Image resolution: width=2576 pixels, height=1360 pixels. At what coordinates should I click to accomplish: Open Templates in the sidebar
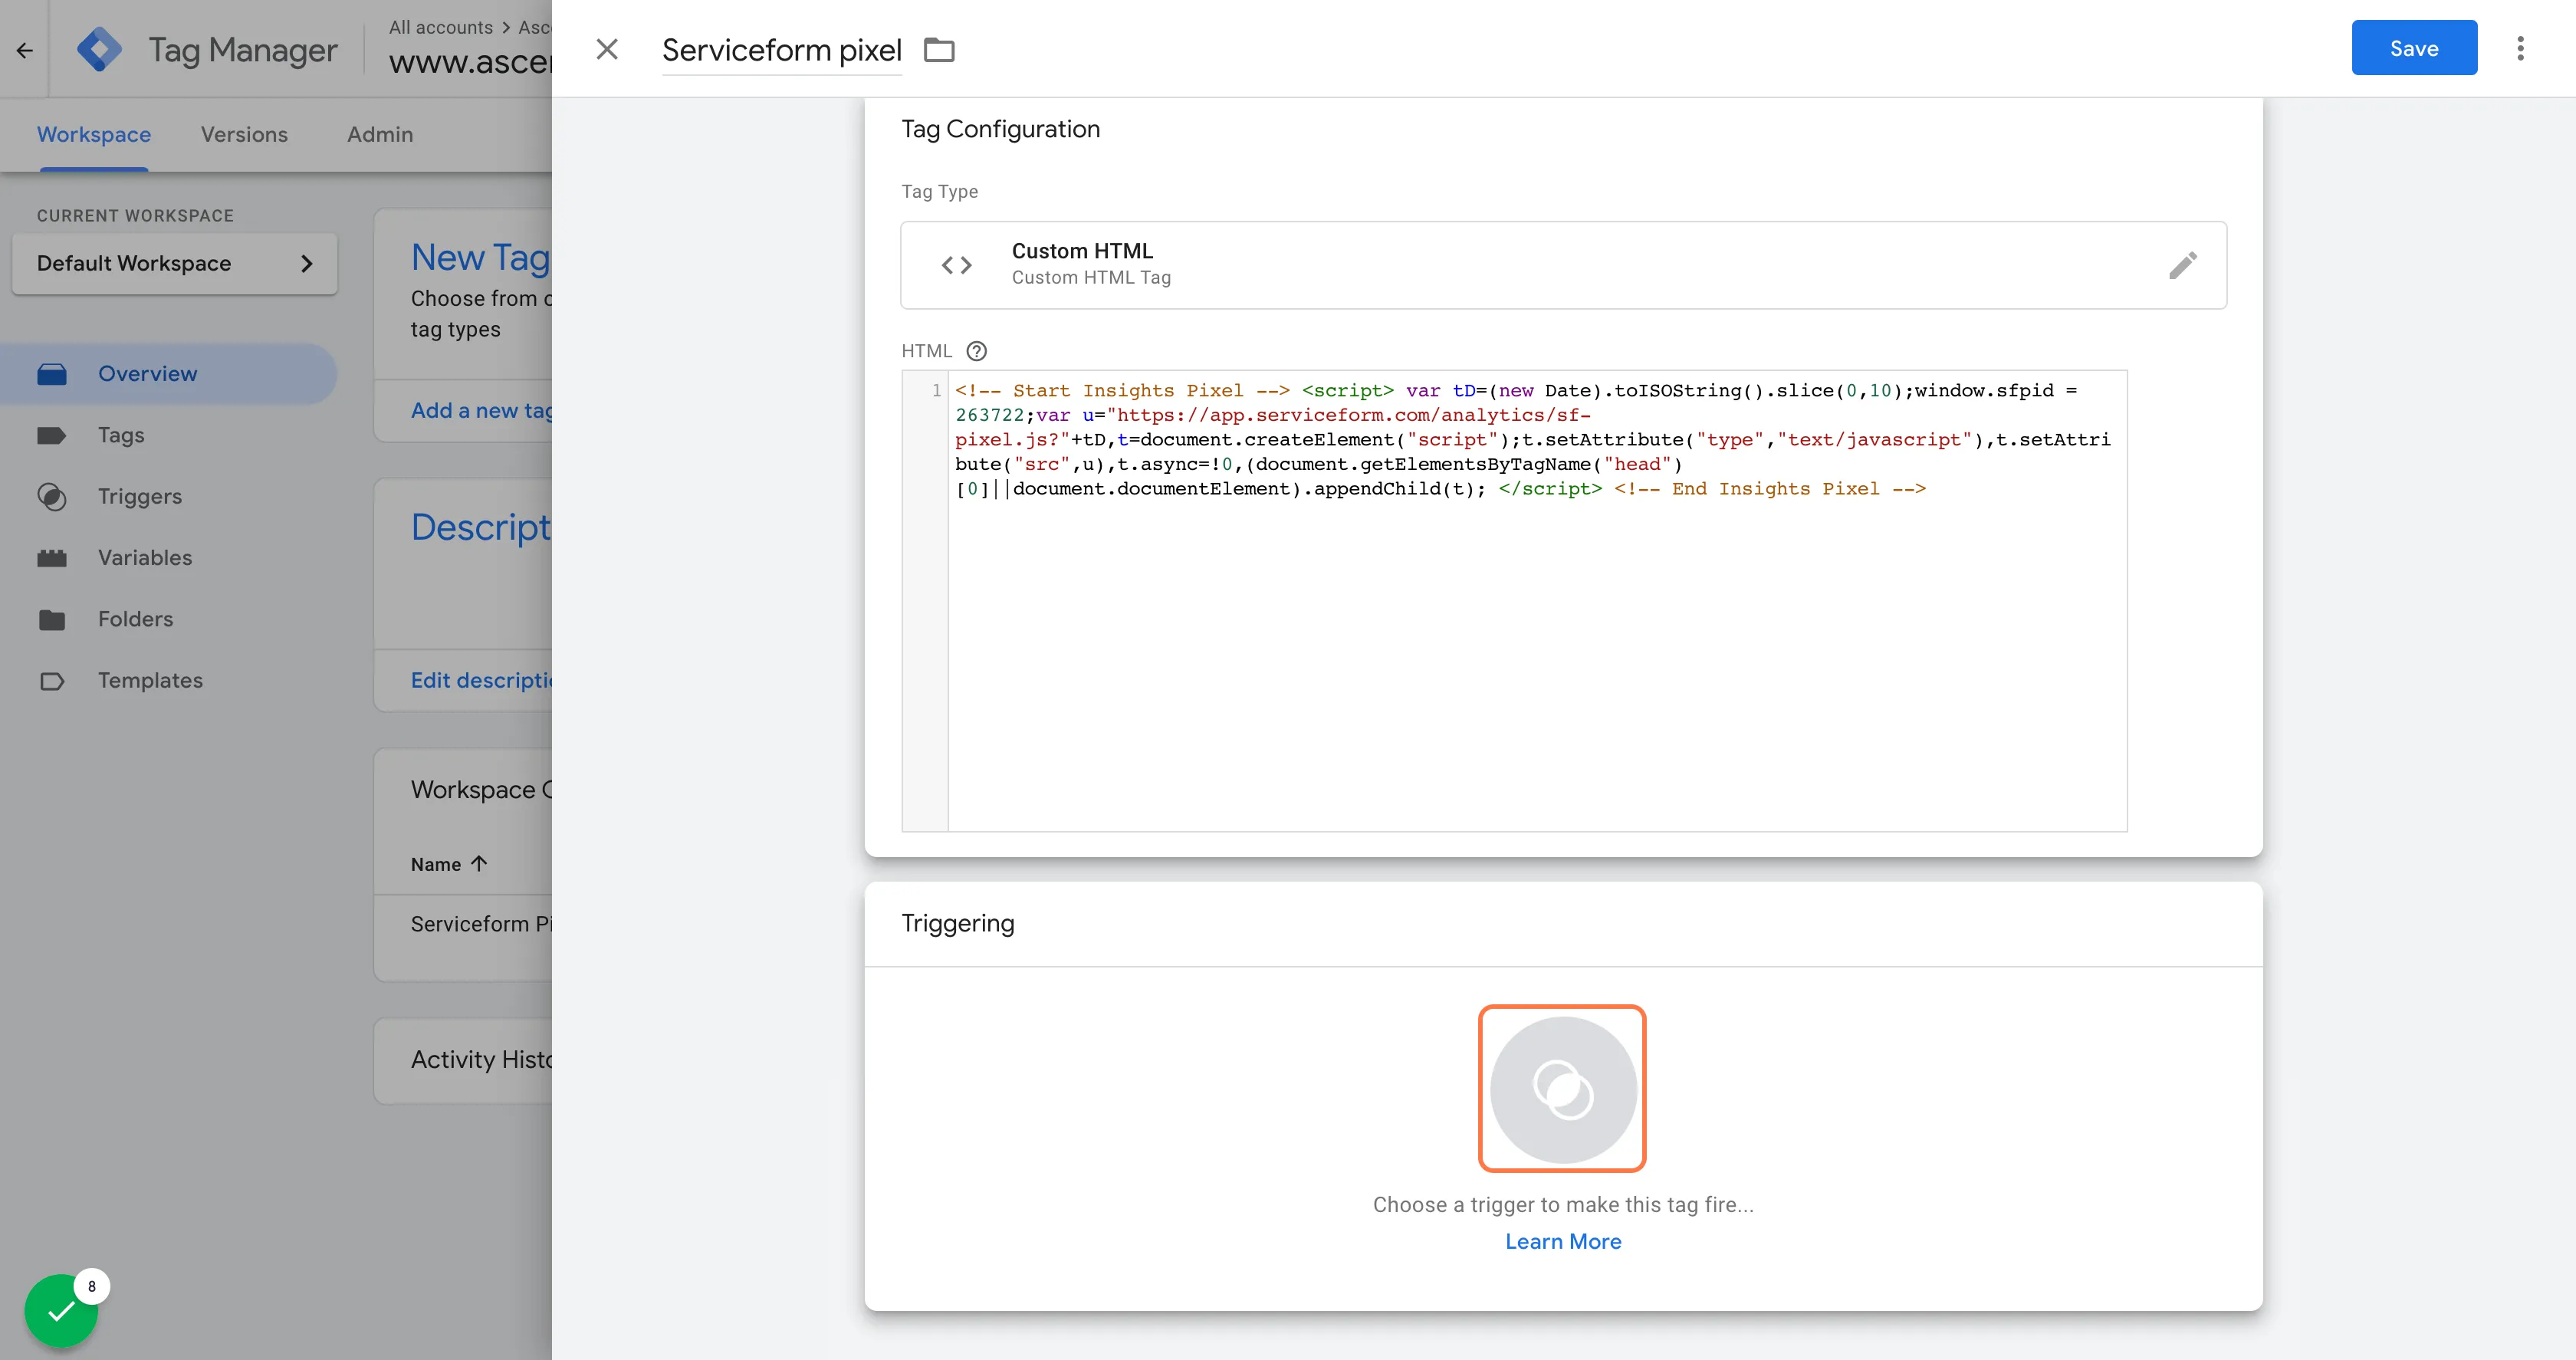[150, 681]
